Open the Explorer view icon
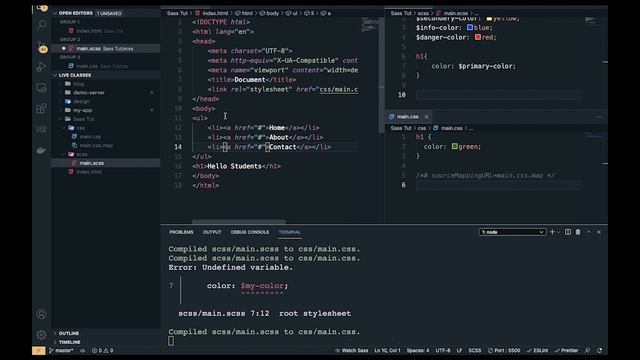 point(42,8)
